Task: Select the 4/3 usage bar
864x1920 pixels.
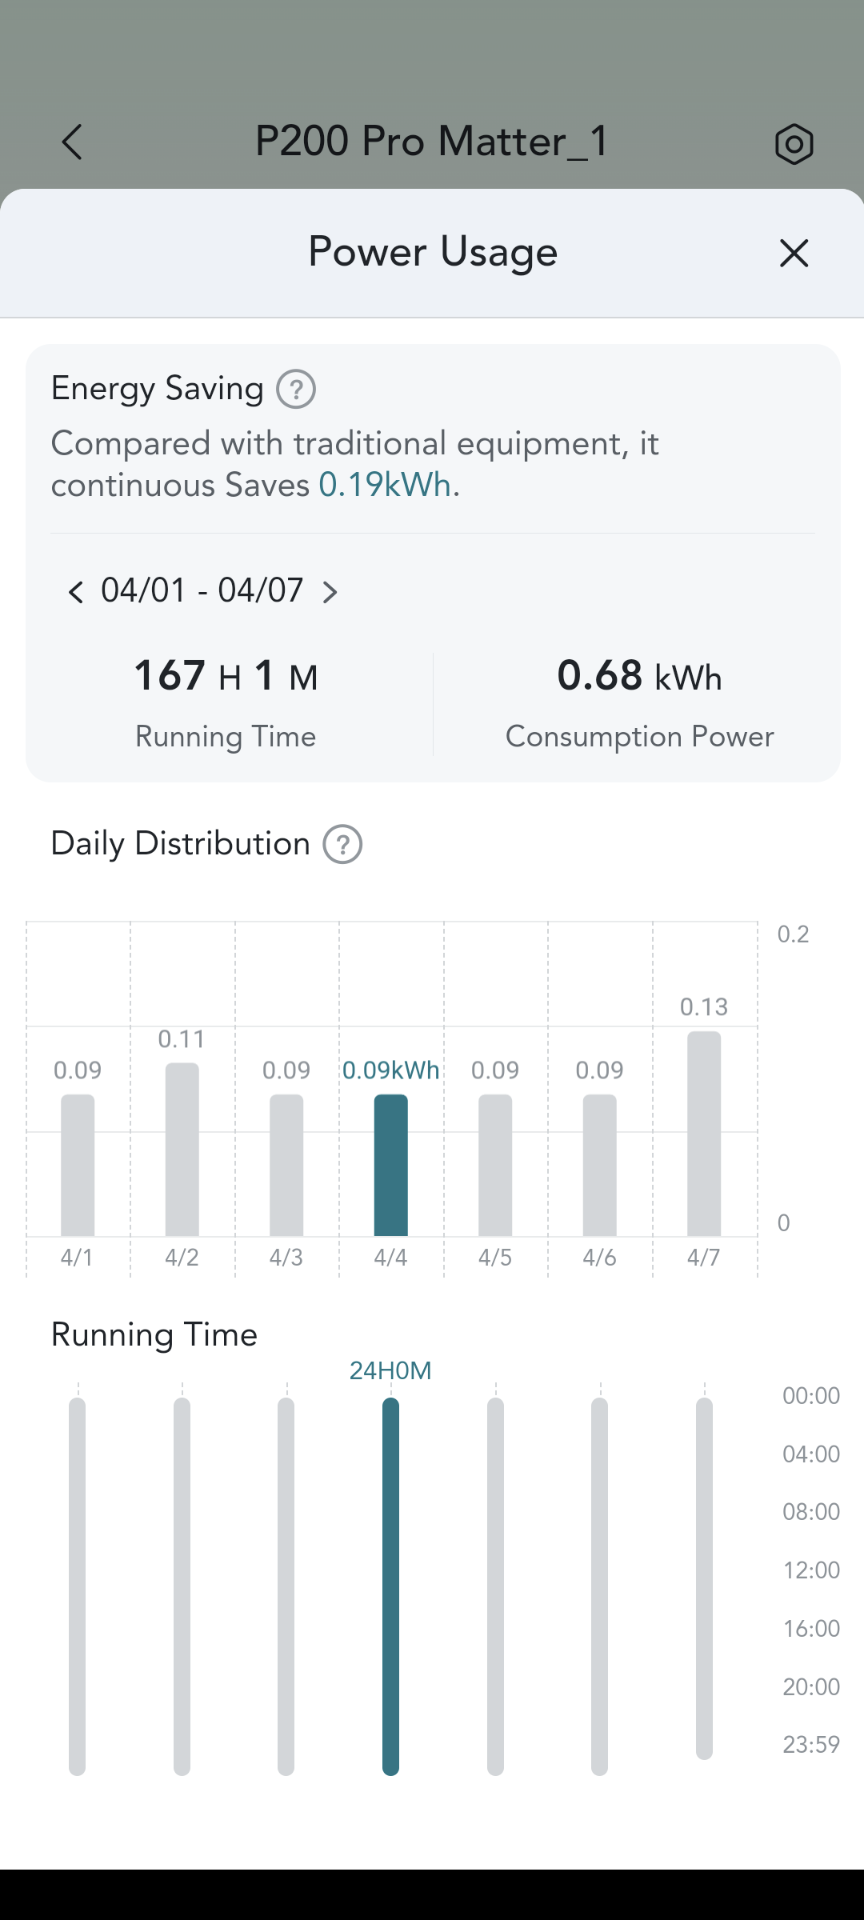Action: (286, 1165)
